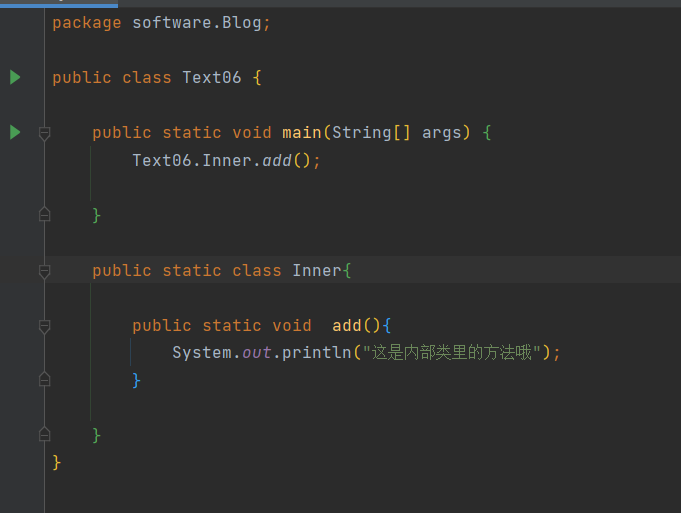Collapse fold at Inner class closing brace

pos(44,434)
